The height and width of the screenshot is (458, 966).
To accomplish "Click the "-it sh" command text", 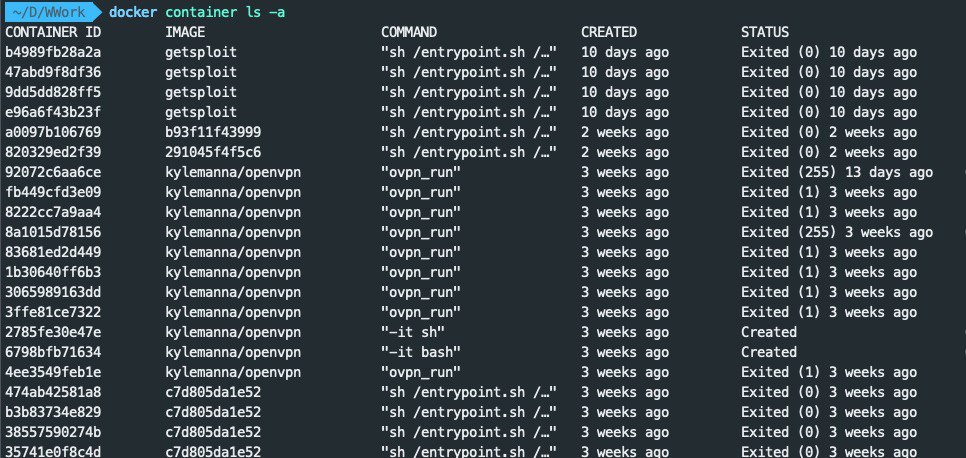I will pyautogui.click(x=411, y=332).
